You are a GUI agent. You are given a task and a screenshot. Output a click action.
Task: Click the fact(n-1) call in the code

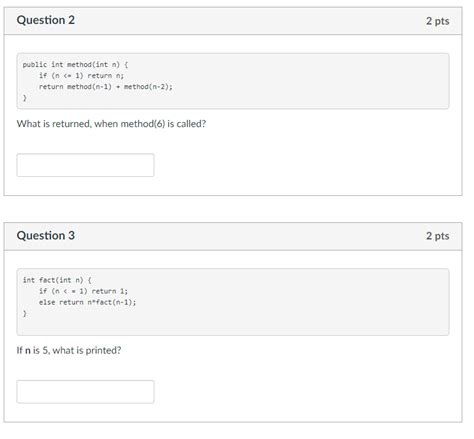click(115, 302)
